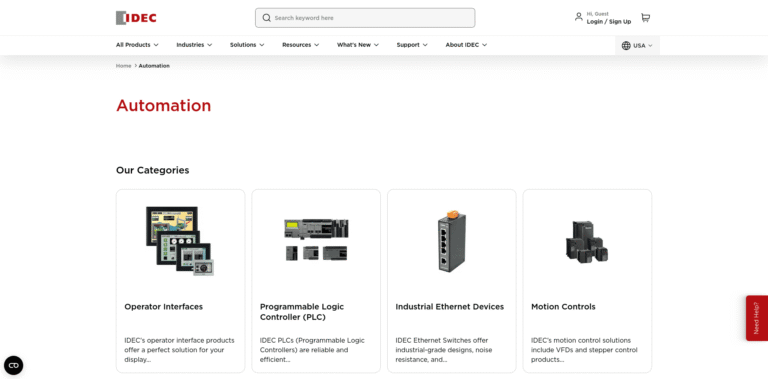Click the Need Help? side button
This screenshot has height=379, width=768.
pos(757,318)
